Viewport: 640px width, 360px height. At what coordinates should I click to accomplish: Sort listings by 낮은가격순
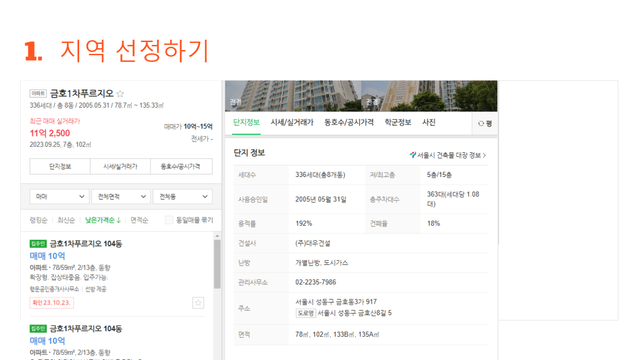[x=103, y=220]
